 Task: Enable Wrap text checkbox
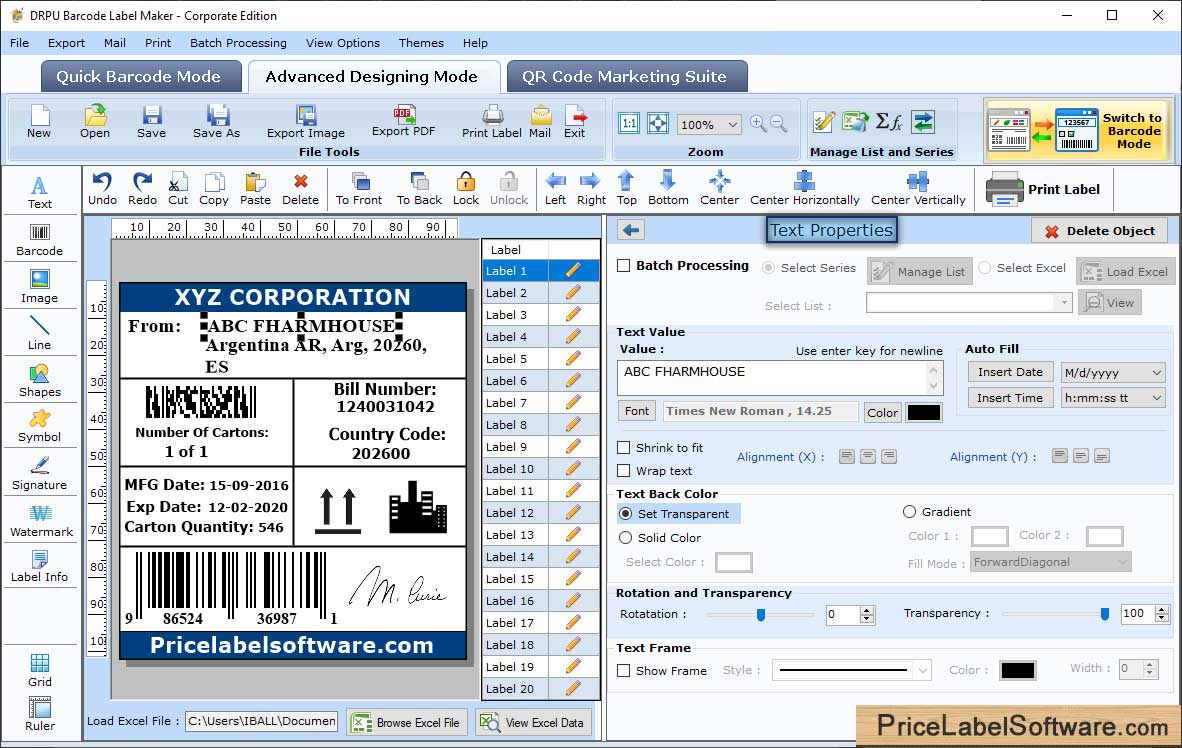pyautogui.click(x=624, y=471)
